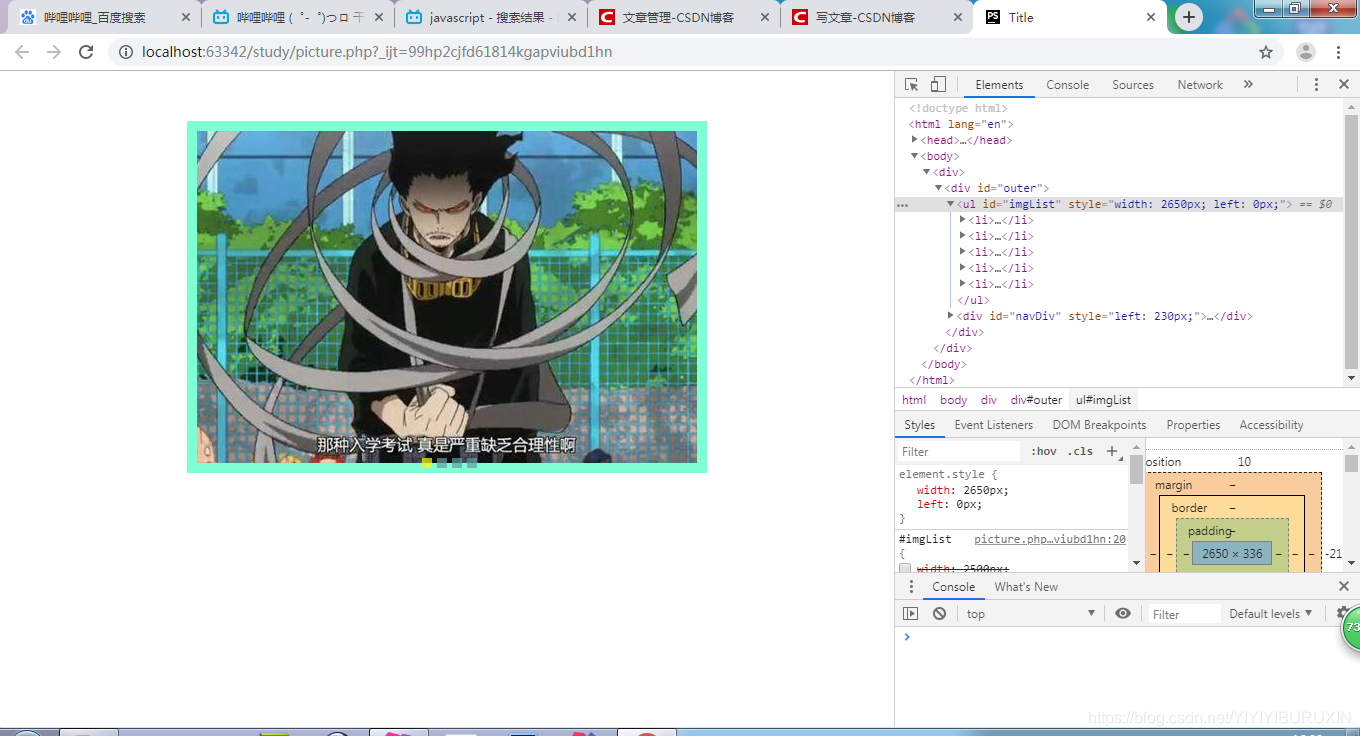Click the localhost address bar
The width and height of the screenshot is (1360, 736).
click(680, 52)
